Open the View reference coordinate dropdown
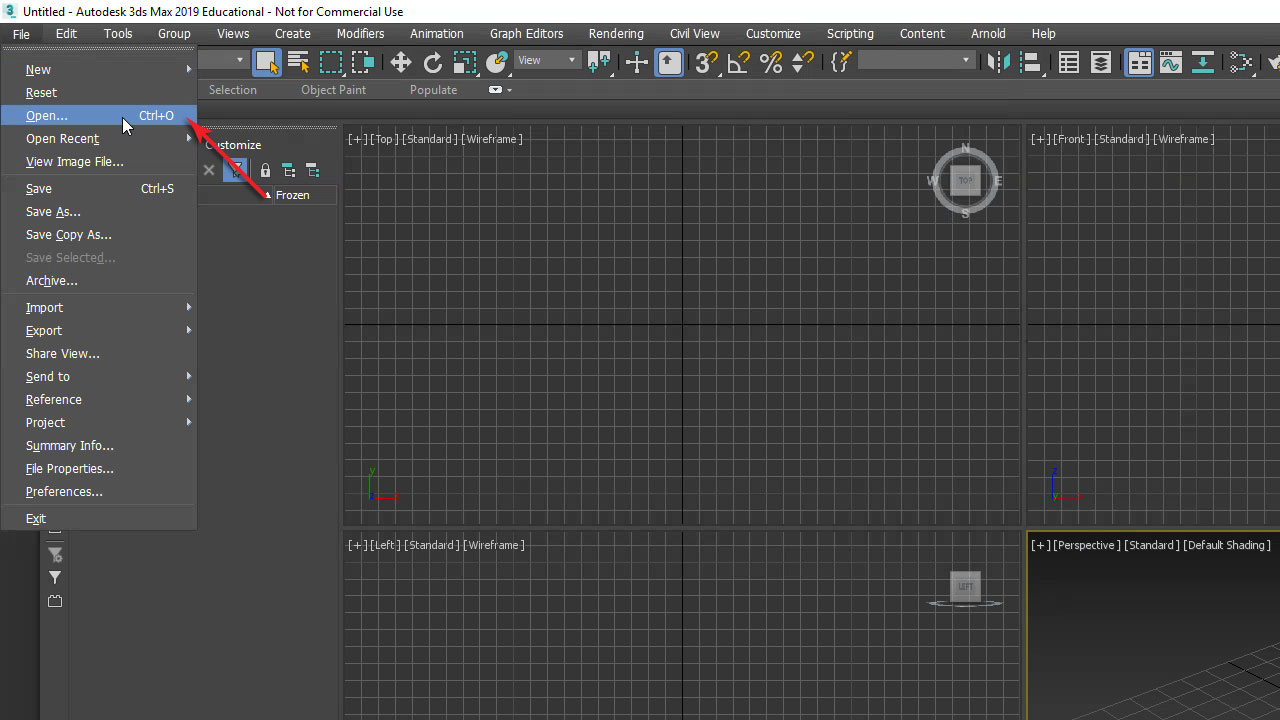Screen dimensions: 1280x720 546,61
